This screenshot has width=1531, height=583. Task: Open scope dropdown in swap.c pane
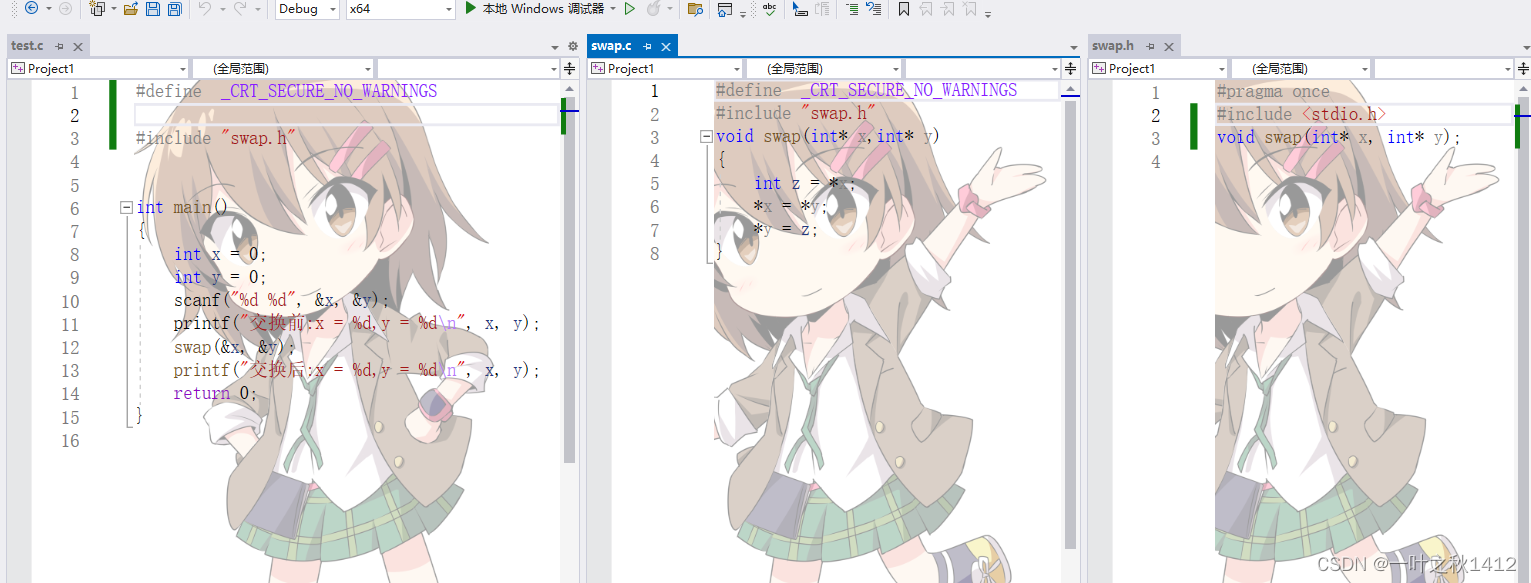click(824, 68)
